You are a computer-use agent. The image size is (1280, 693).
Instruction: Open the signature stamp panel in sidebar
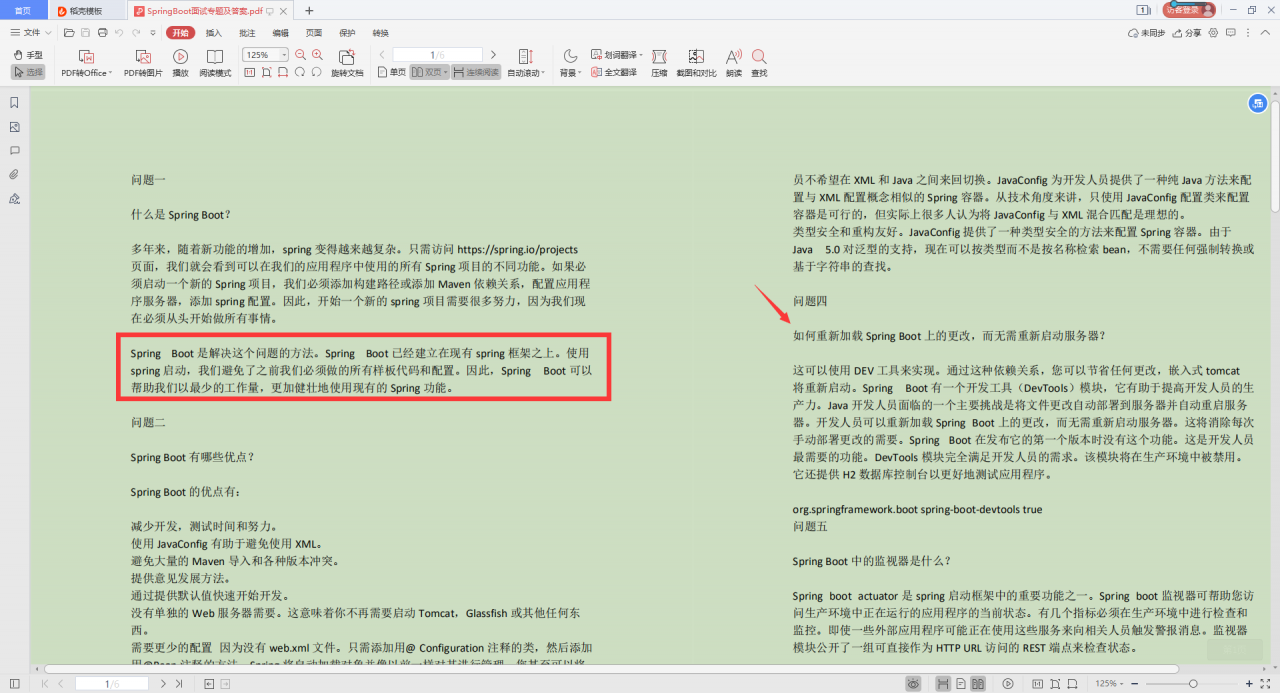click(14, 199)
